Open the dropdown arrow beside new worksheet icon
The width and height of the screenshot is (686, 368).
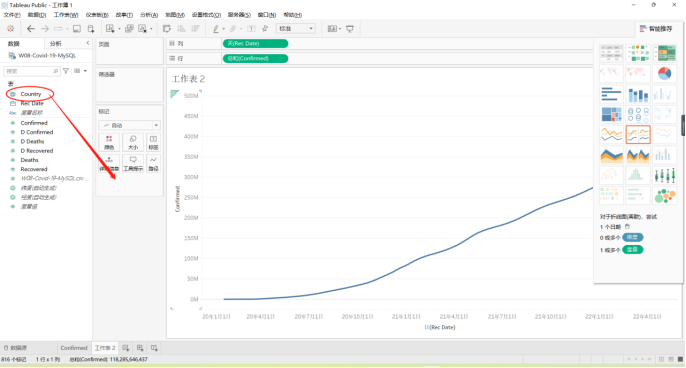[119, 29]
